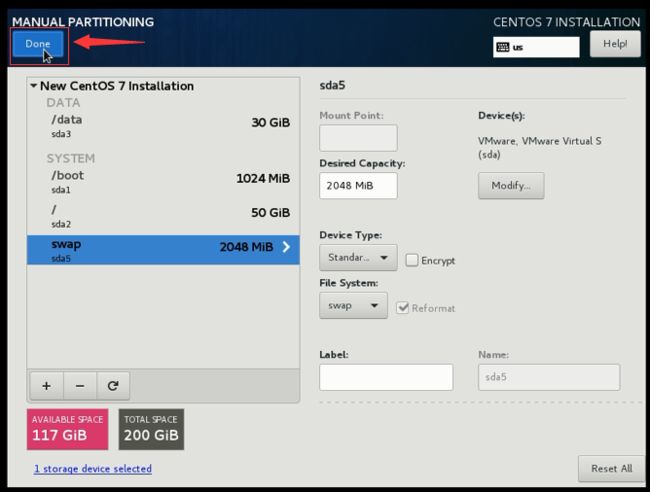Click the DATA group heading
Image resolution: width=650 pixels, height=492 pixels.
pos(63,103)
